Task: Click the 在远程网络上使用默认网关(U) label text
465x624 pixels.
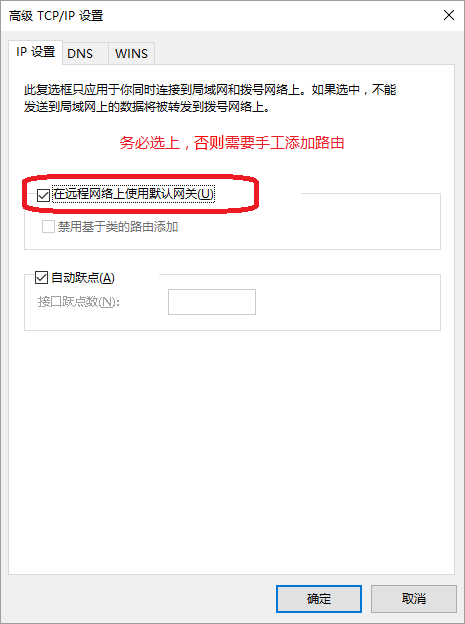Action: coord(133,195)
